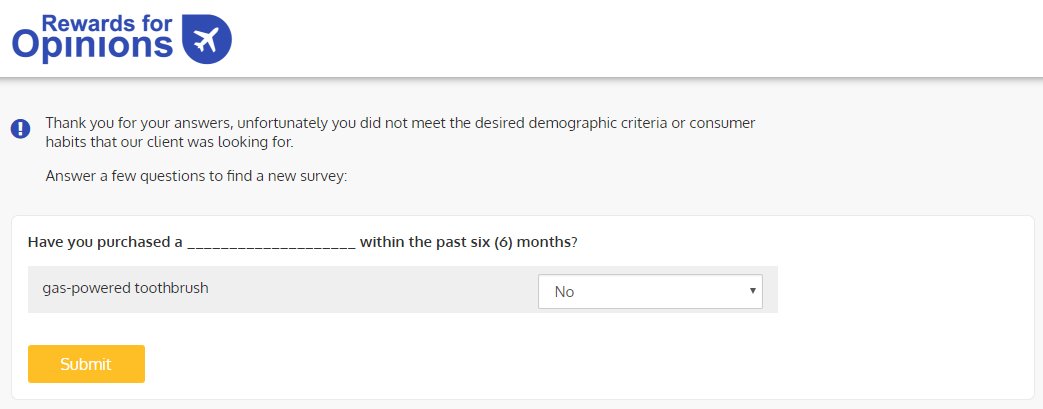Image resolution: width=1043 pixels, height=409 pixels.
Task: Click the airplane logo icon
Action: coord(207,39)
